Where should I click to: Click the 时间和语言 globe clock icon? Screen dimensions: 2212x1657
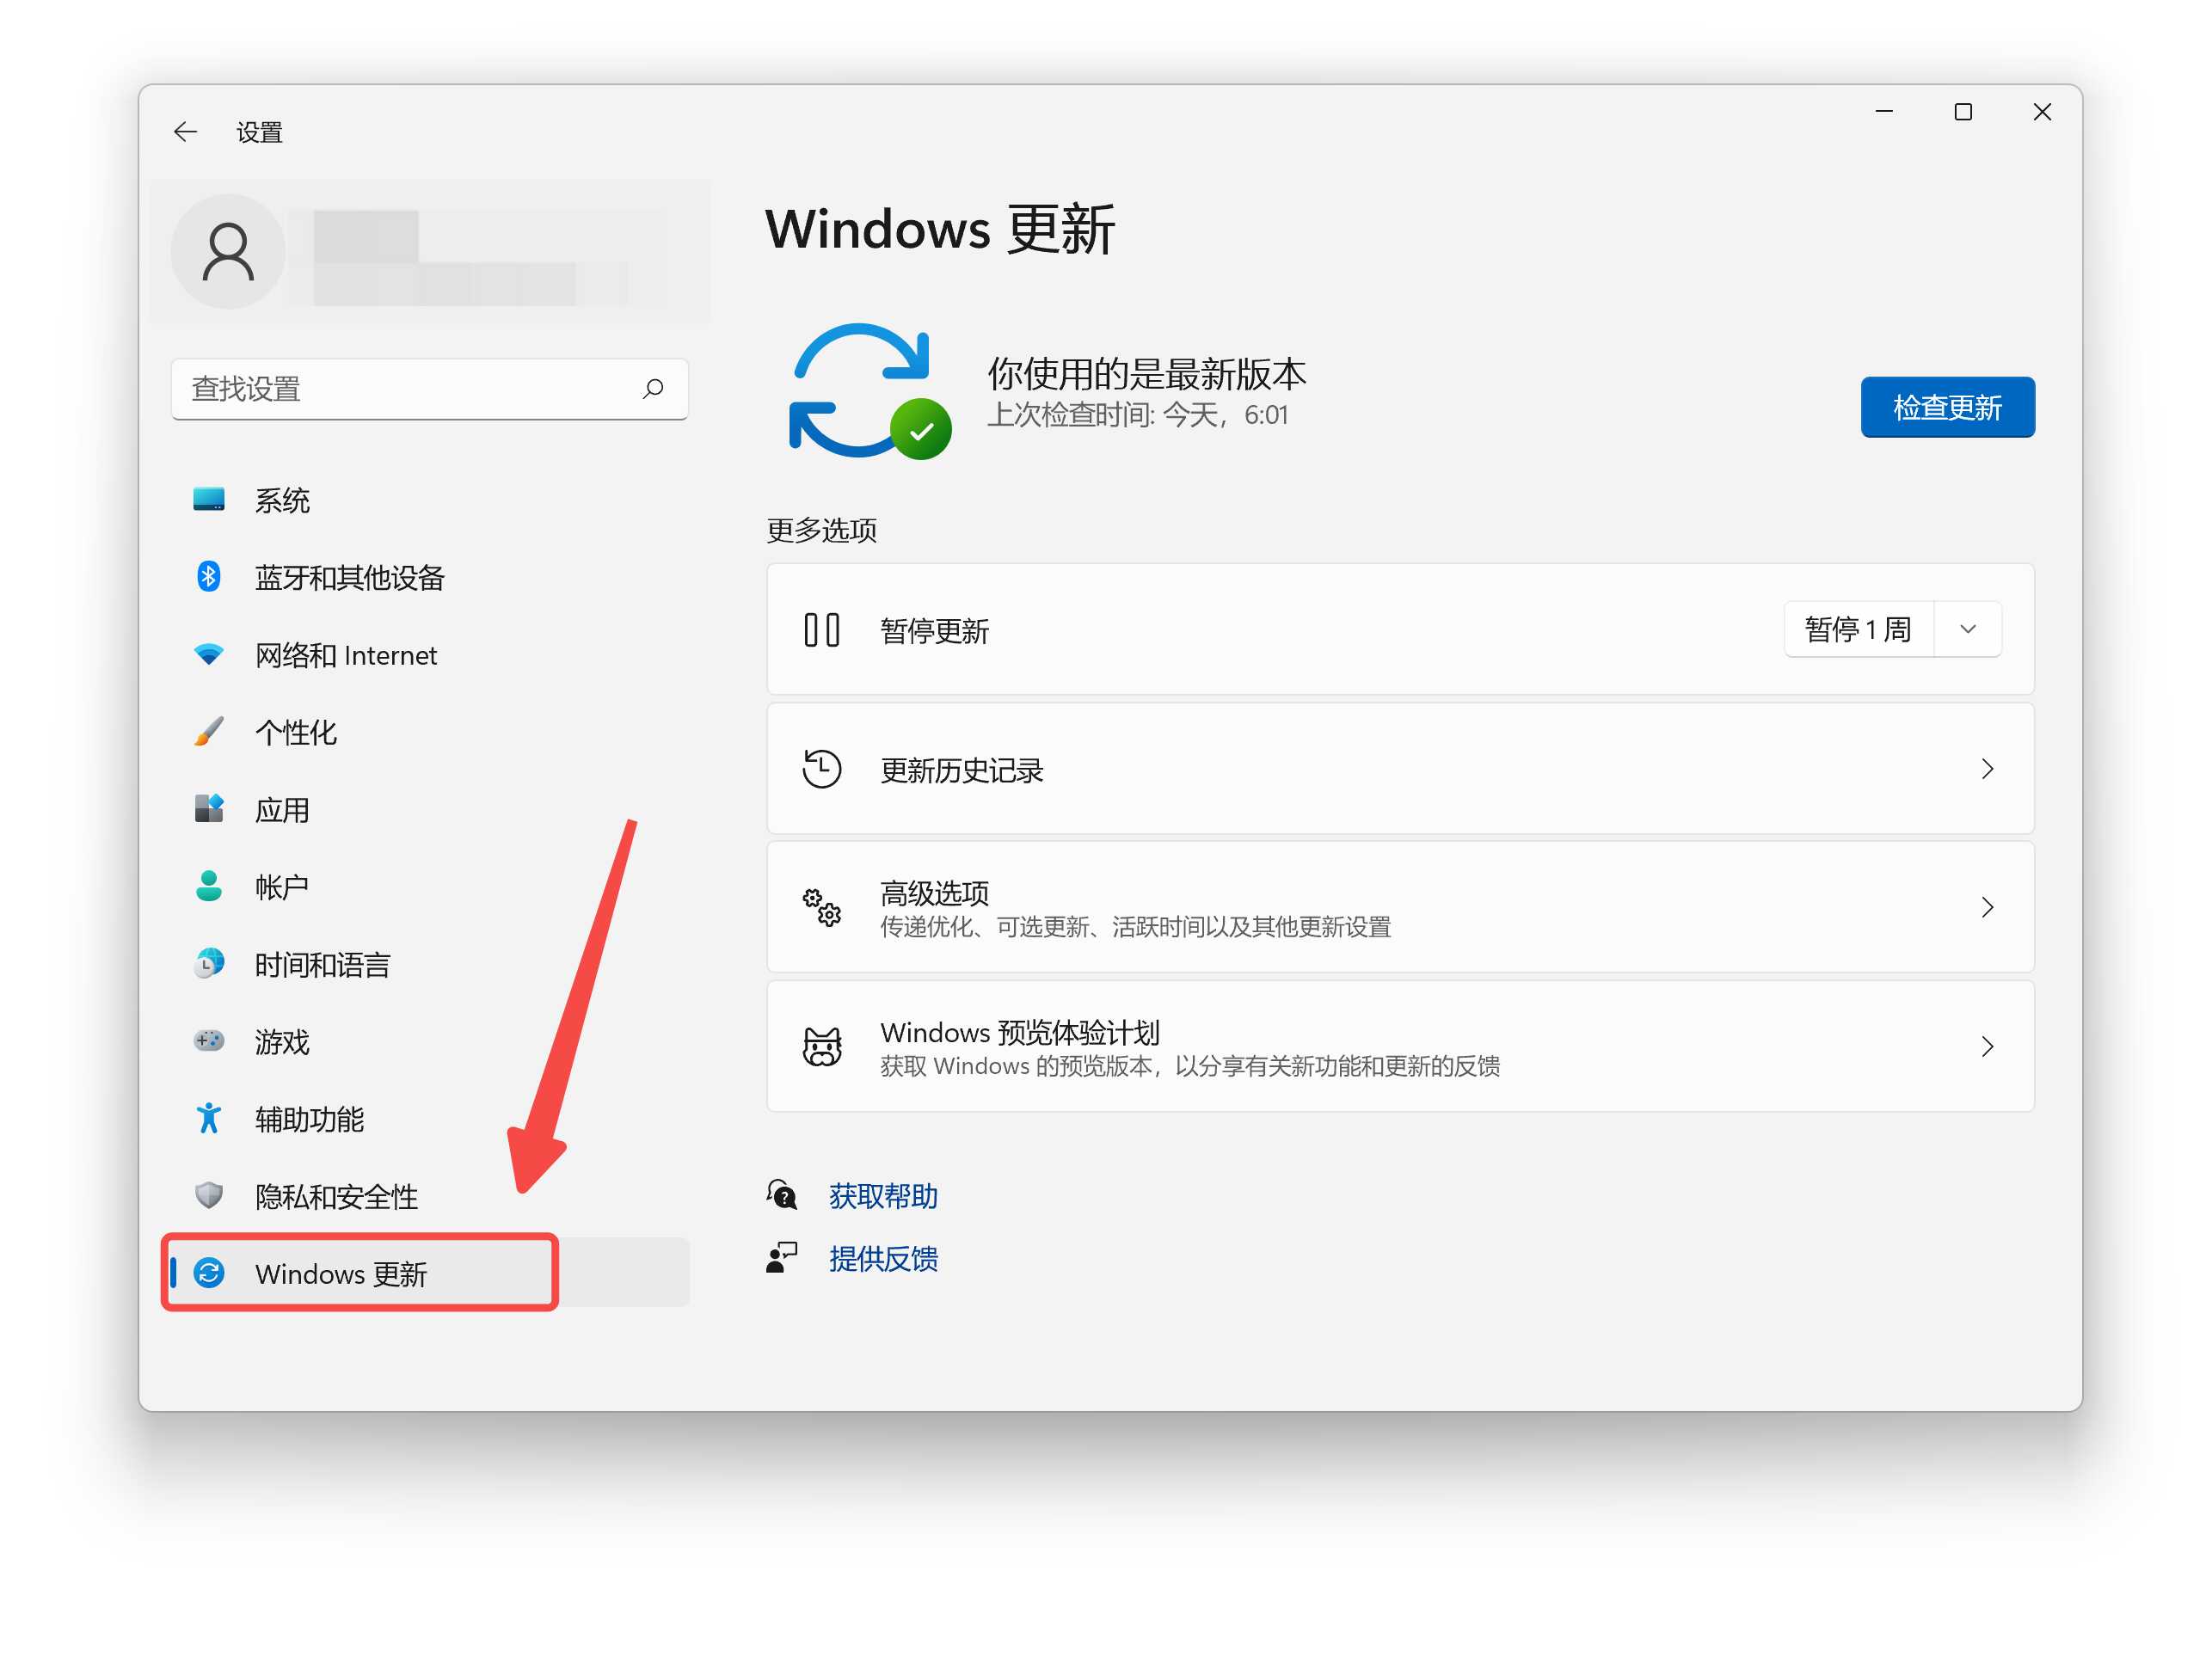209,963
